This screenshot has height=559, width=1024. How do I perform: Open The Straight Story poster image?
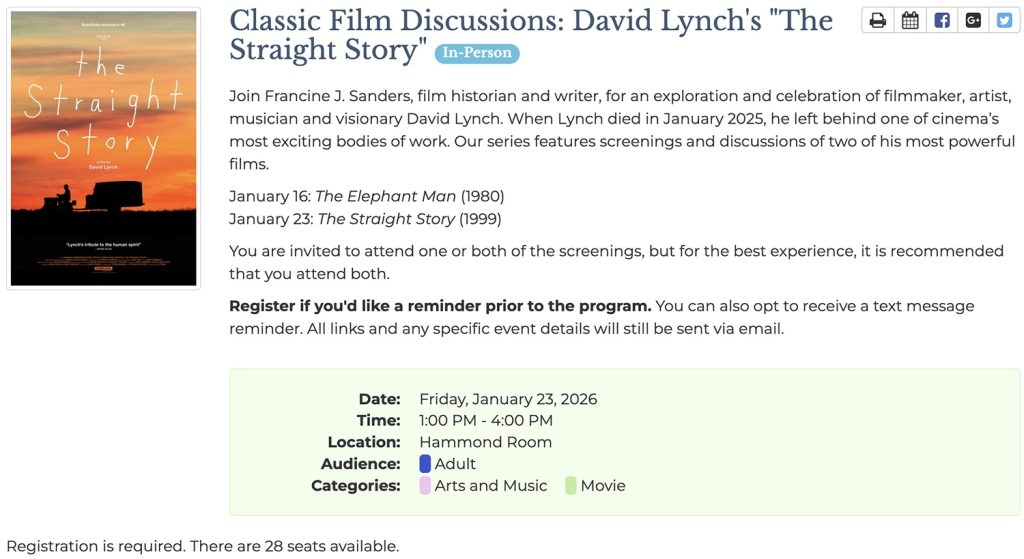tap(104, 148)
